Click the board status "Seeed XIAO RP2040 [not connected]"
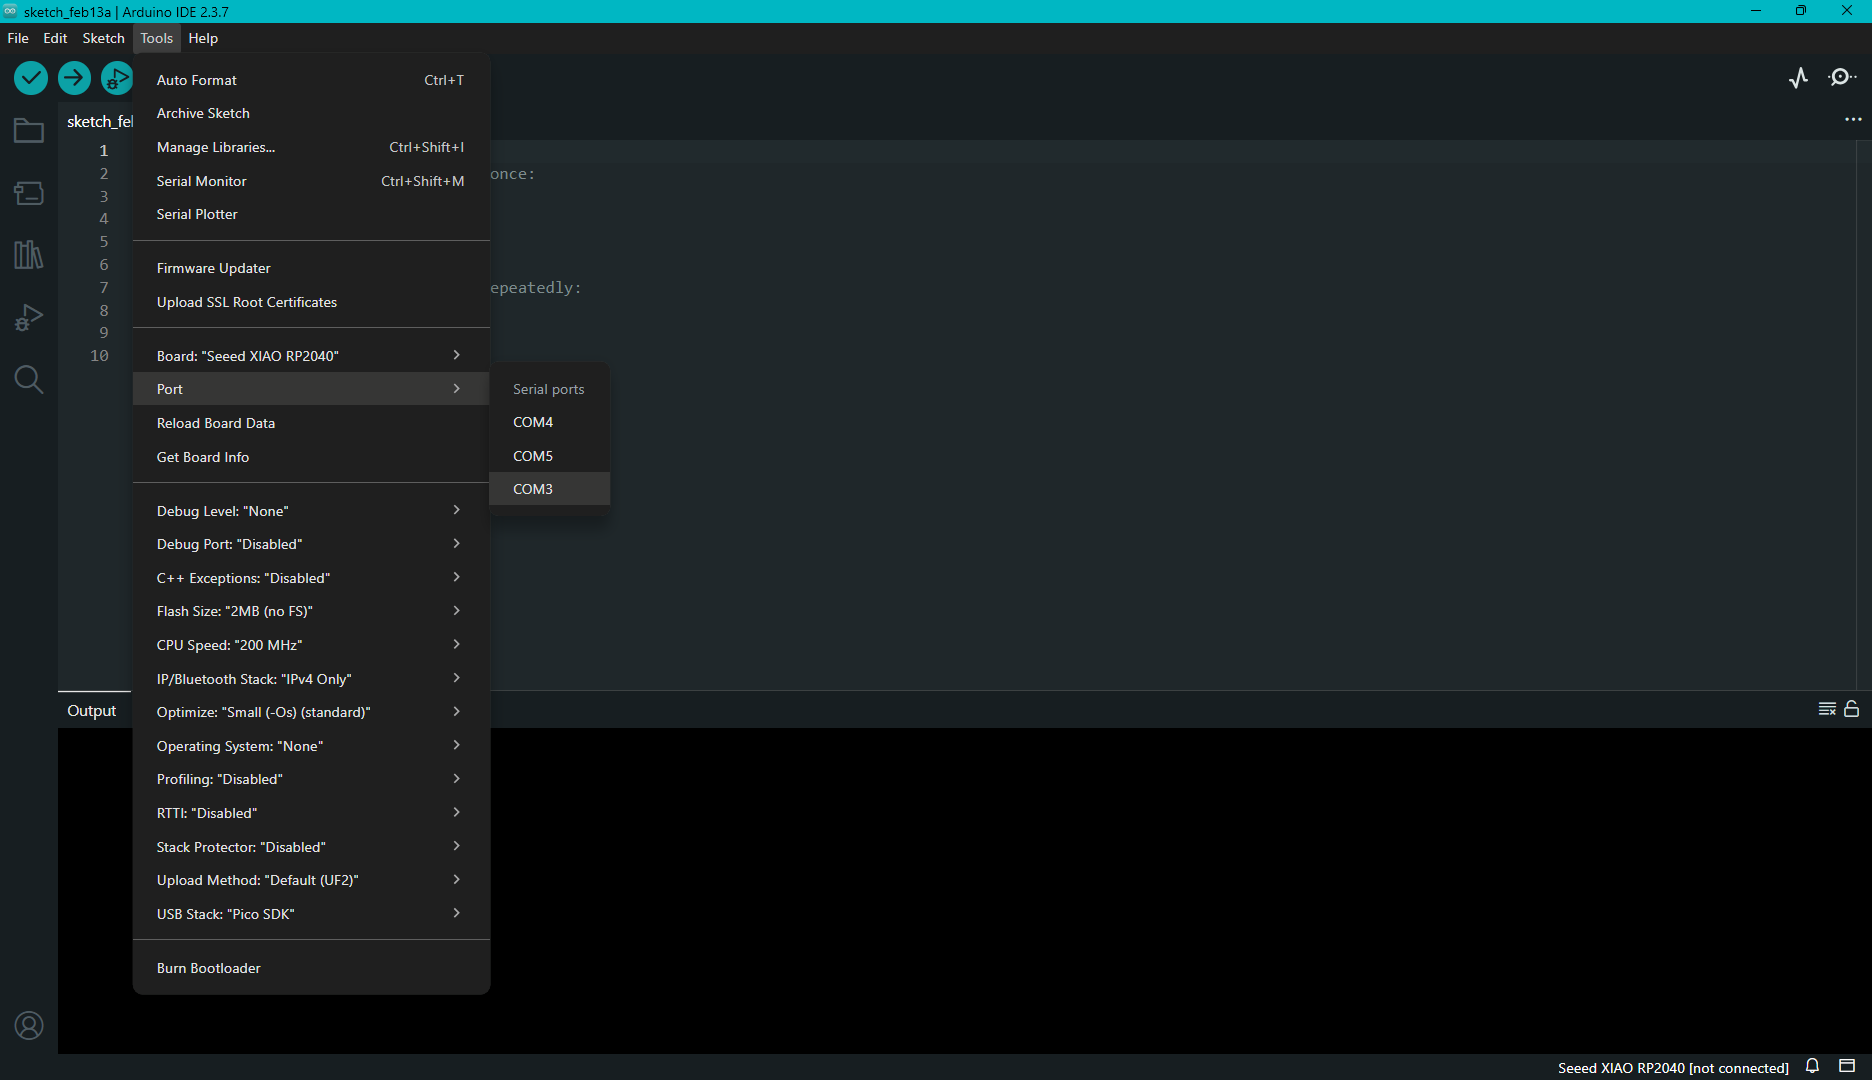Screen dimensions: 1872x1080 pos(1673,1068)
